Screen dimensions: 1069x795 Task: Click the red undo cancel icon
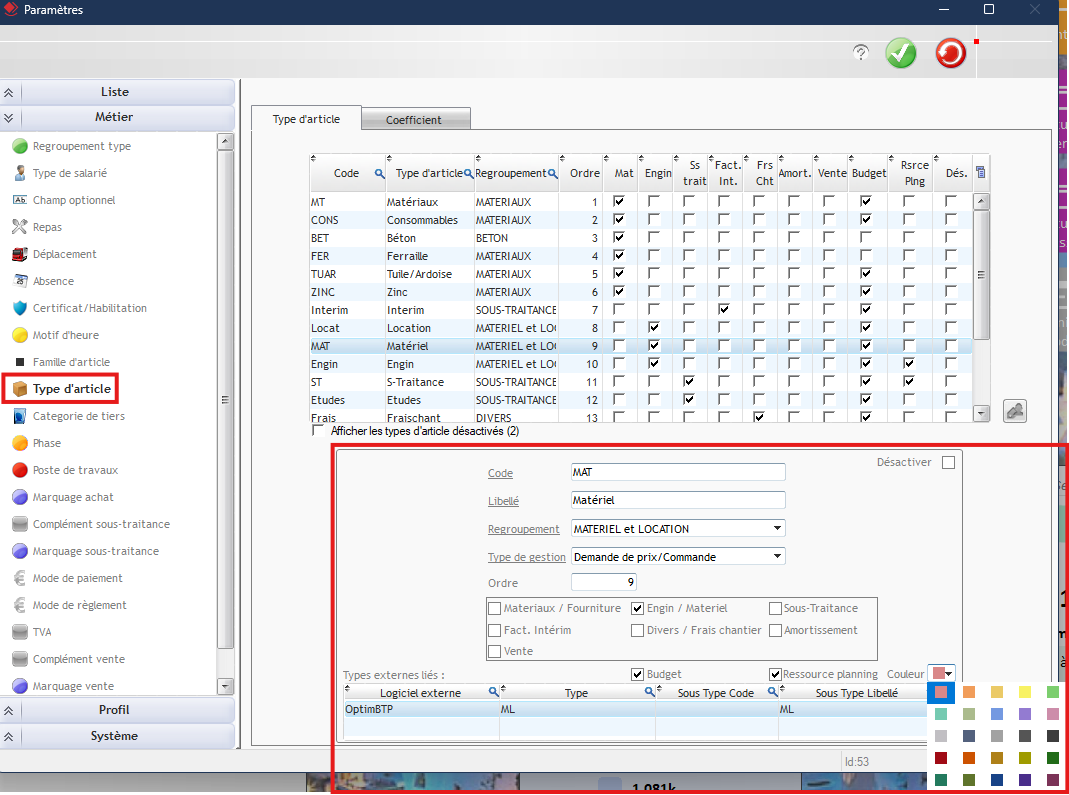[950, 54]
